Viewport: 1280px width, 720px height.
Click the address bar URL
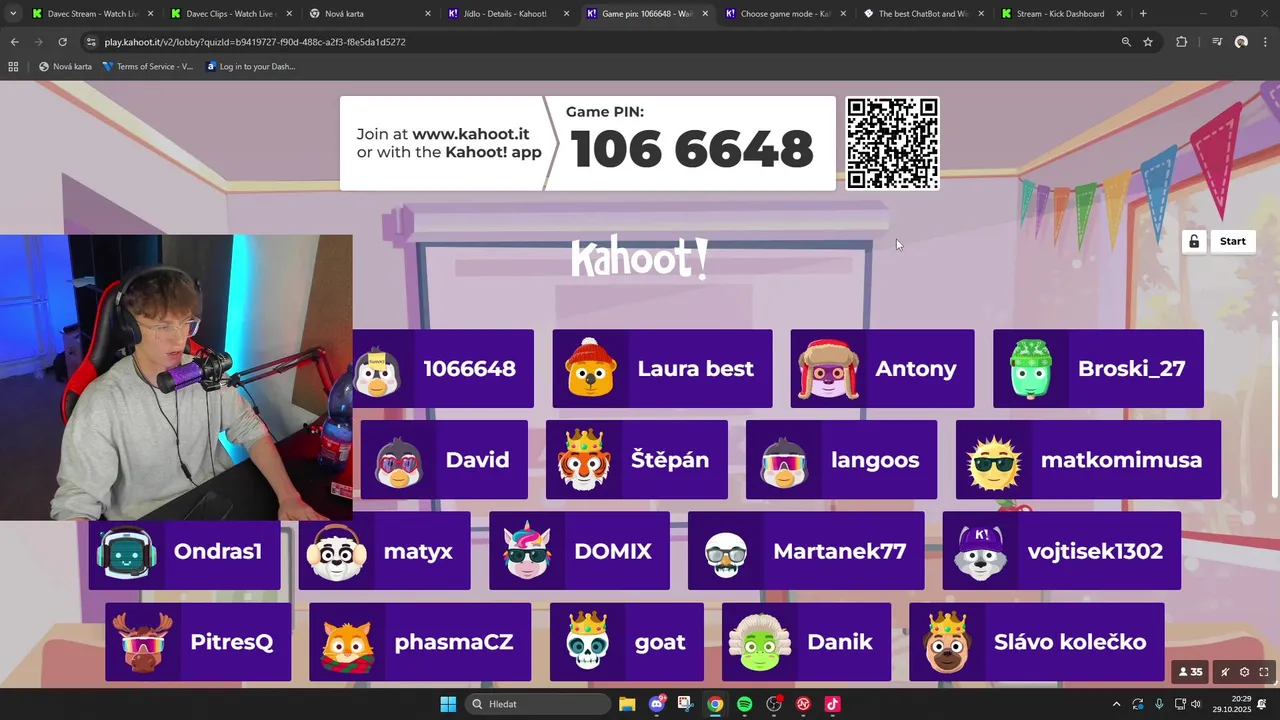(255, 42)
